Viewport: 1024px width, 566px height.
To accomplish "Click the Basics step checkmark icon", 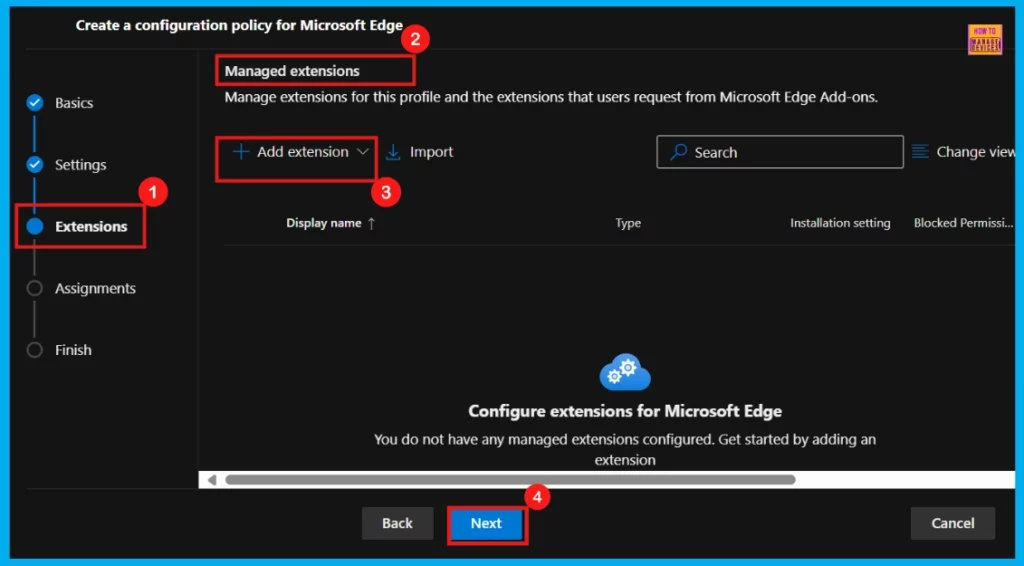I will (35, 102).
